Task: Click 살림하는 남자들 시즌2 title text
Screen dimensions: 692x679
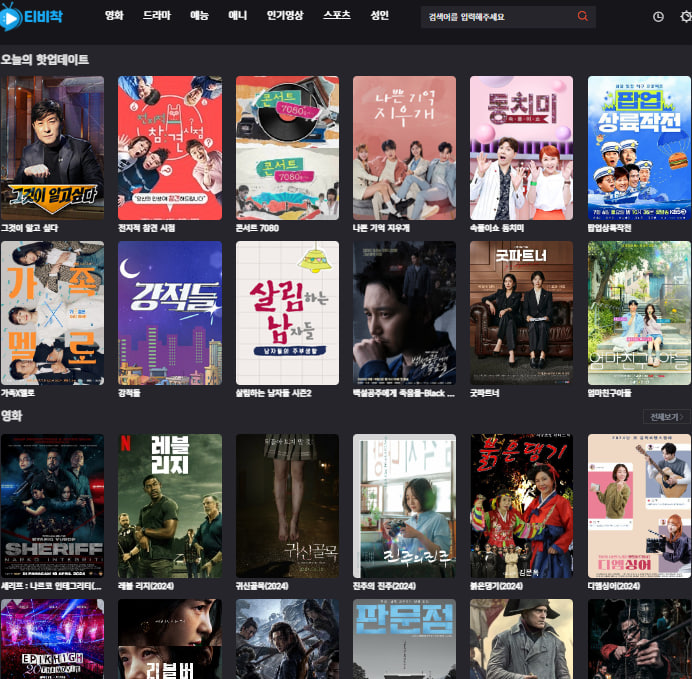Action: [274, 393]
